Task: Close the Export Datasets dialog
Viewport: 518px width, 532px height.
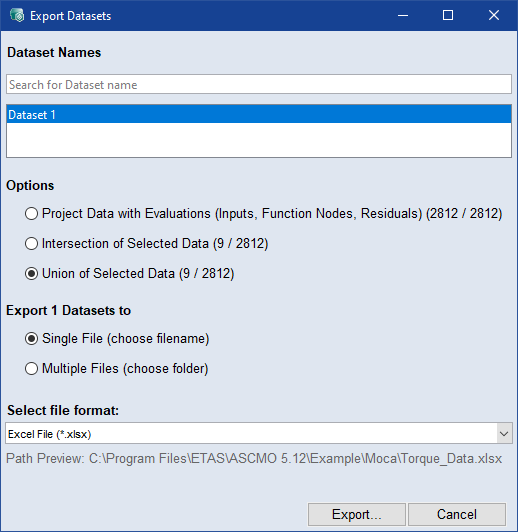Action: [494, 15]
